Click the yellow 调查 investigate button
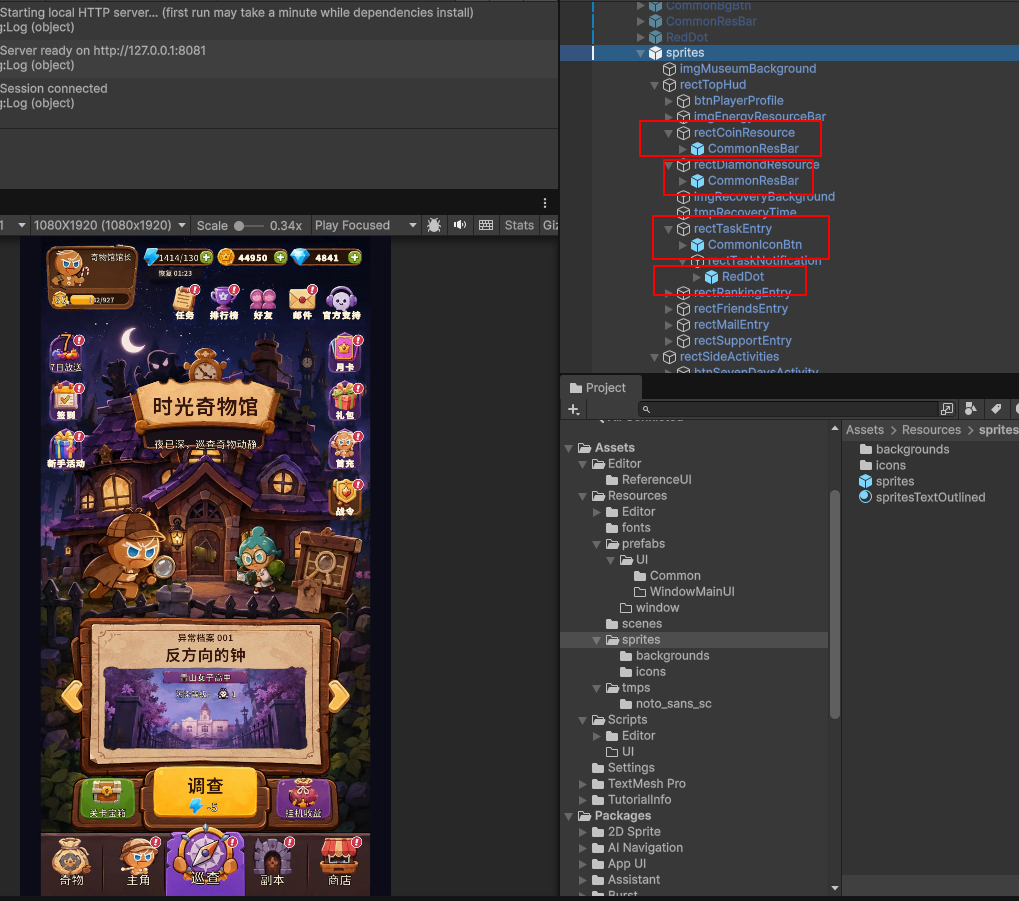1019x901 pixels. tap(205, 793)
